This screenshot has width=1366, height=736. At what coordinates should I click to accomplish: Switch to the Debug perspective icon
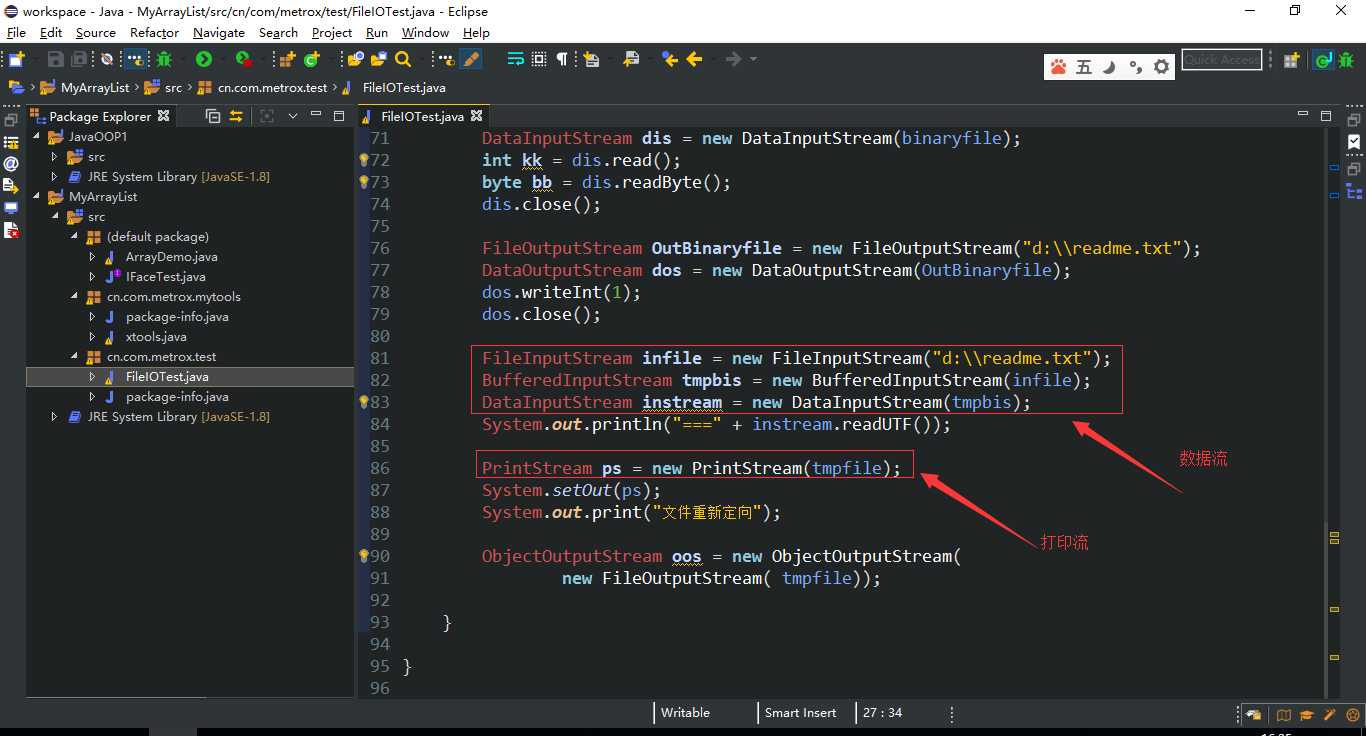click(1347, 61)
